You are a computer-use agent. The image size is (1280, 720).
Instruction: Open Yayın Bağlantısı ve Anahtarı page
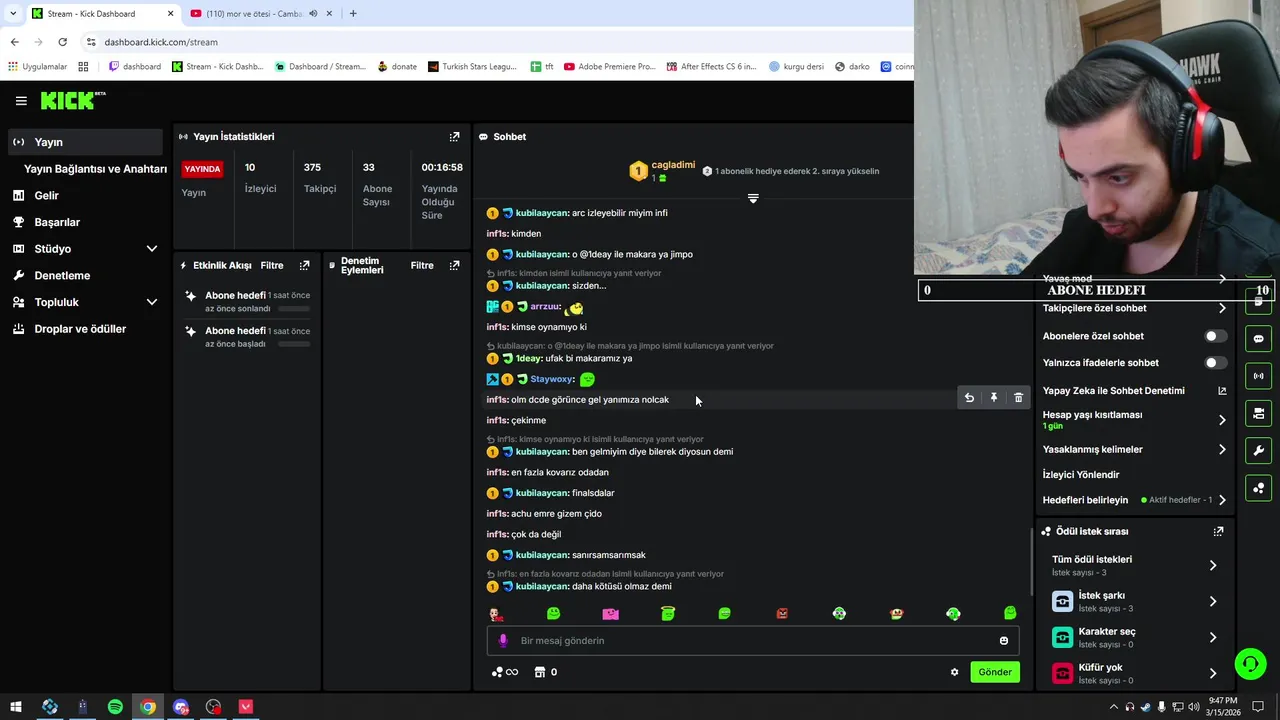tap(95, 169)
